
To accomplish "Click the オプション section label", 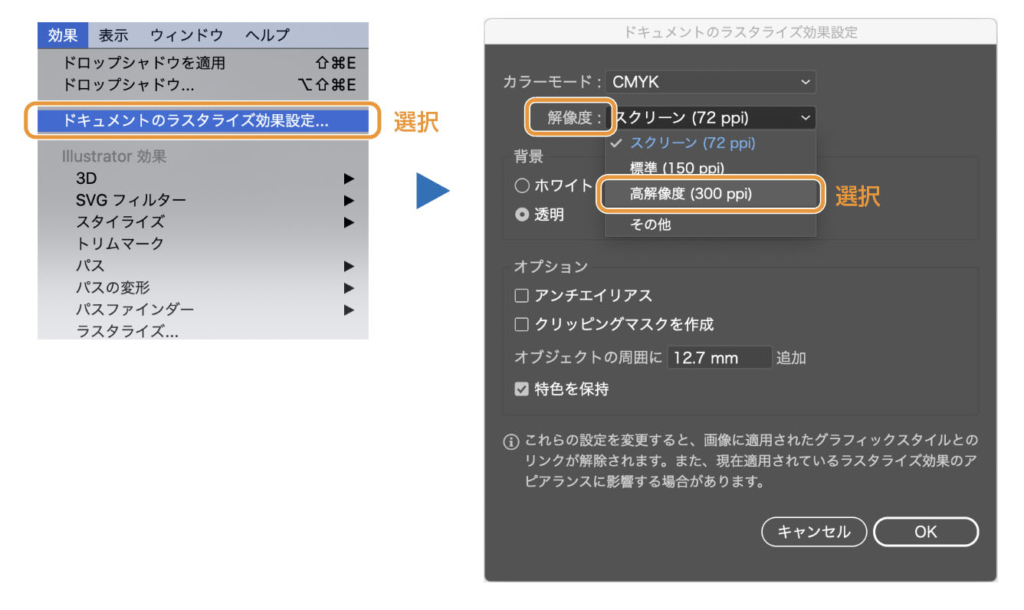I will coord(551,266).
